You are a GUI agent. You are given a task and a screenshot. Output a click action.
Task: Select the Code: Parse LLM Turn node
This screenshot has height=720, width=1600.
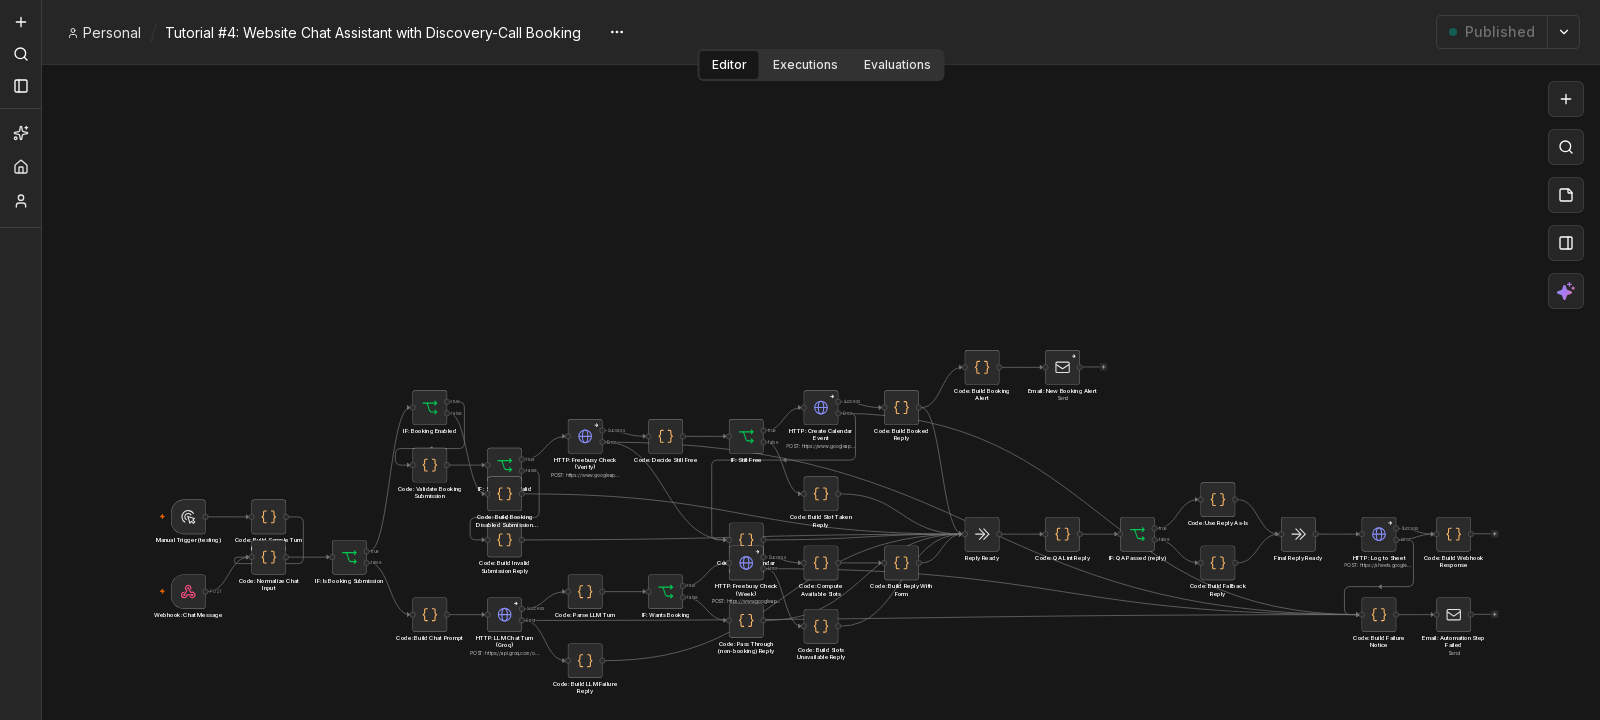(585, 592)
